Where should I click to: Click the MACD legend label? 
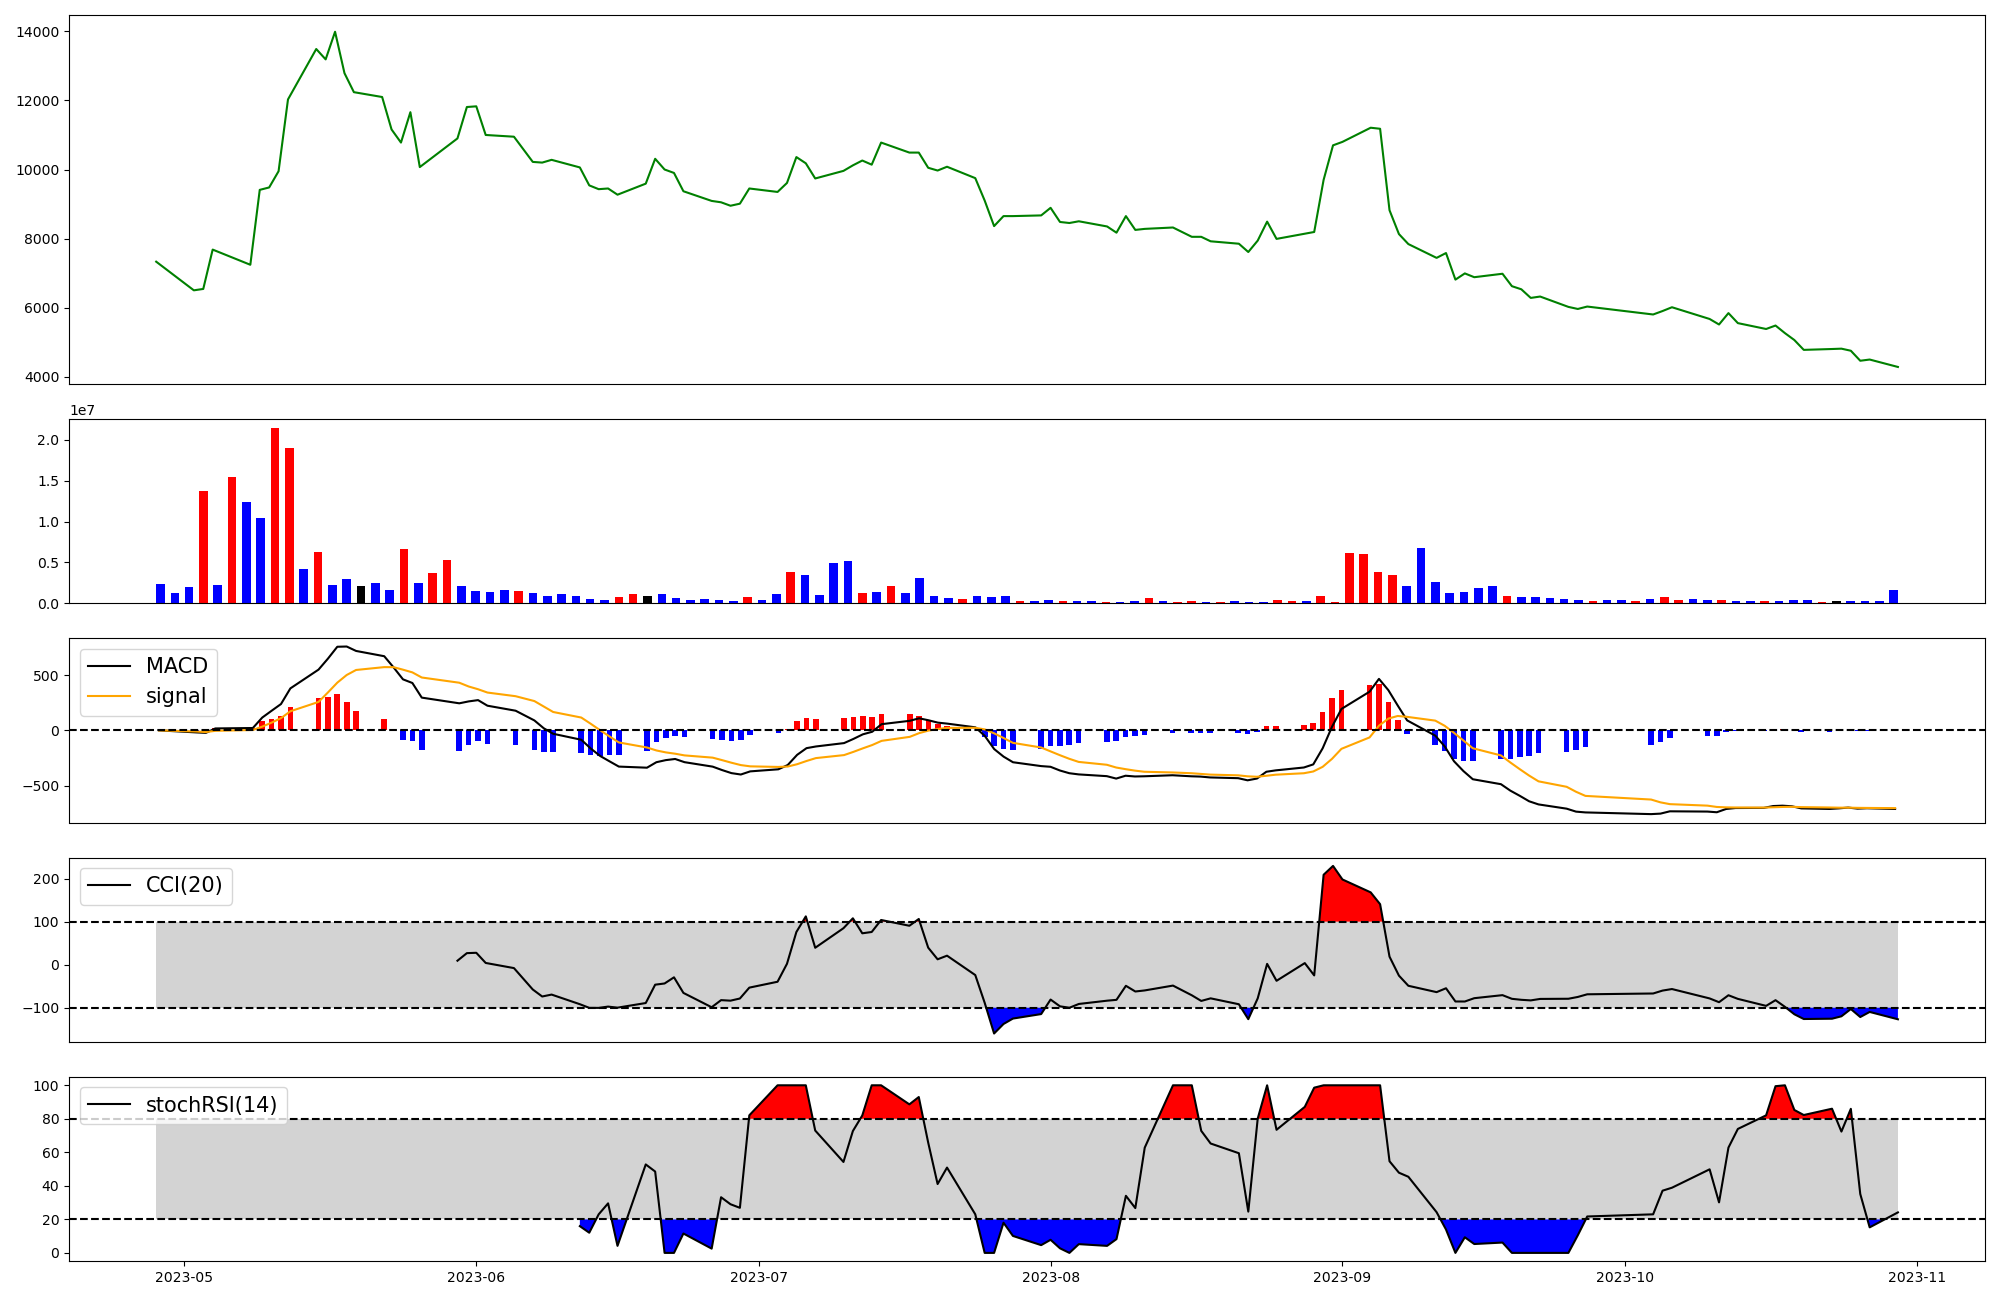click(176, 666)
